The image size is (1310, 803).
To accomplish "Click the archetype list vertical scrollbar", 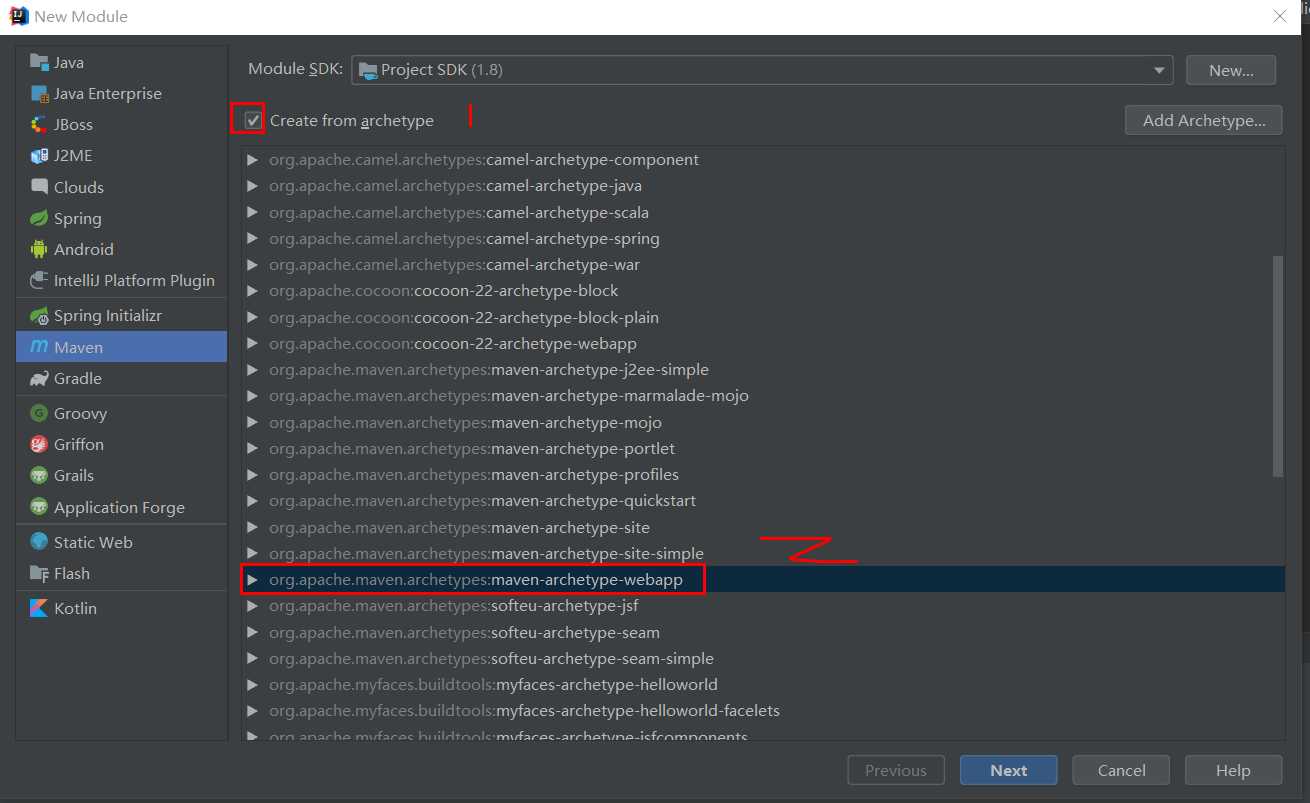I will 1277,366.
